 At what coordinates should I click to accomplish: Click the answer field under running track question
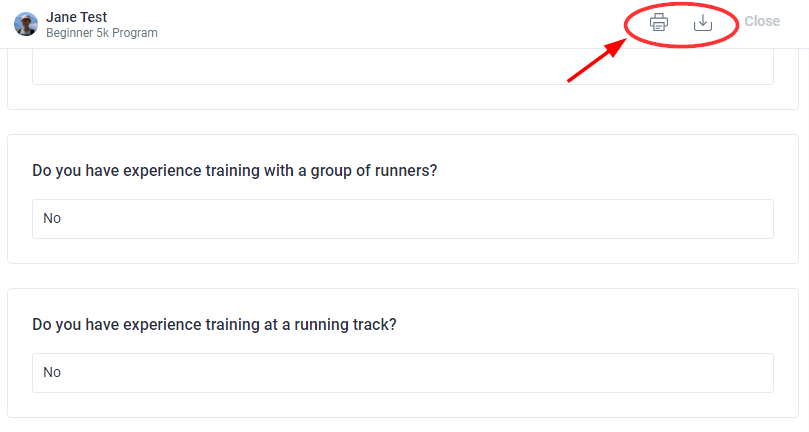pos(403,373)
